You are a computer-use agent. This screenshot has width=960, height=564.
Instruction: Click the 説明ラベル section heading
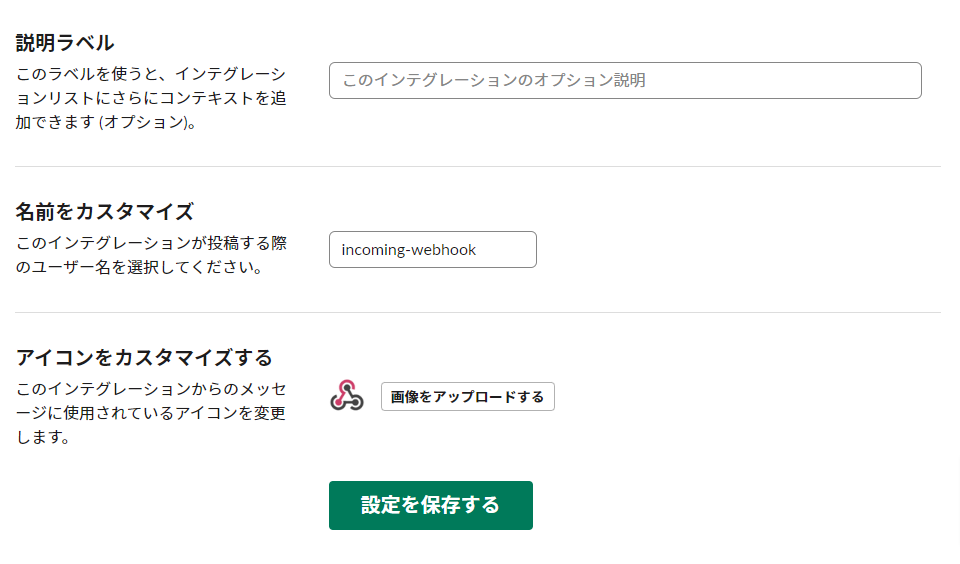(65, 43)
